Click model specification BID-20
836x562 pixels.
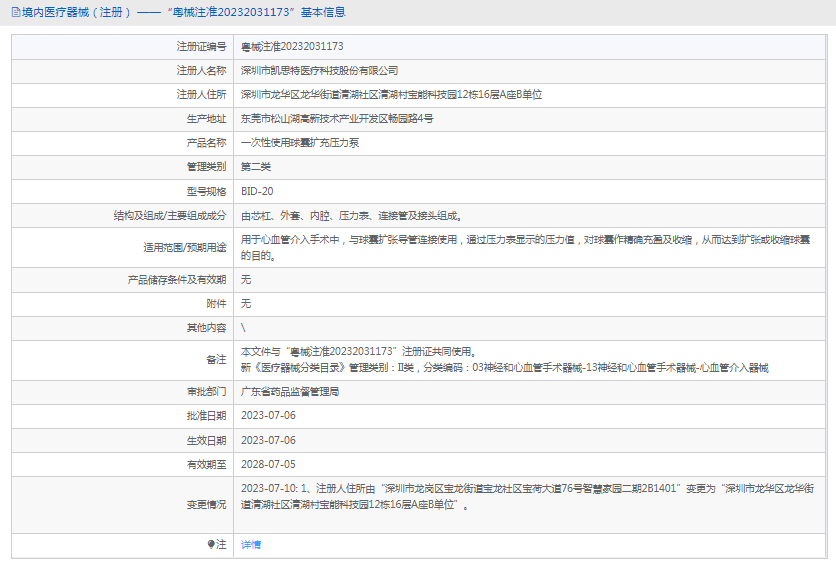(257, 191)
